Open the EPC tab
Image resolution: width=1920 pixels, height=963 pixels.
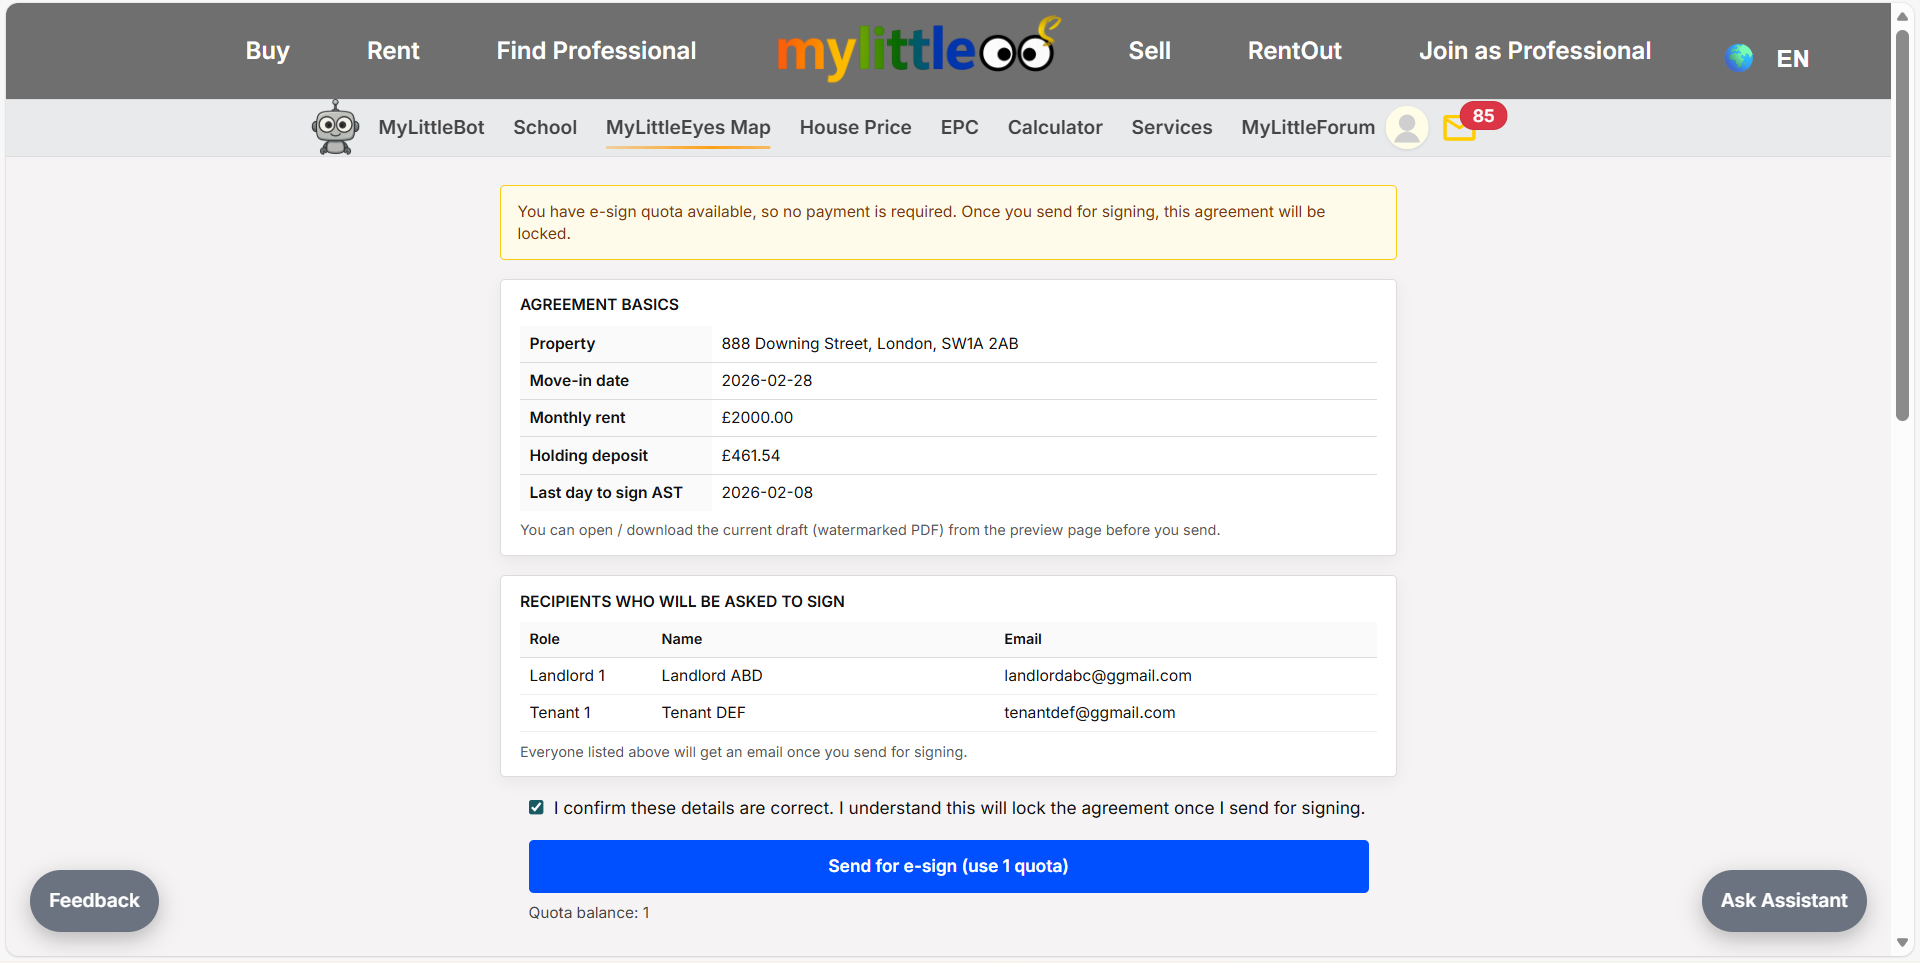[959, 127]
